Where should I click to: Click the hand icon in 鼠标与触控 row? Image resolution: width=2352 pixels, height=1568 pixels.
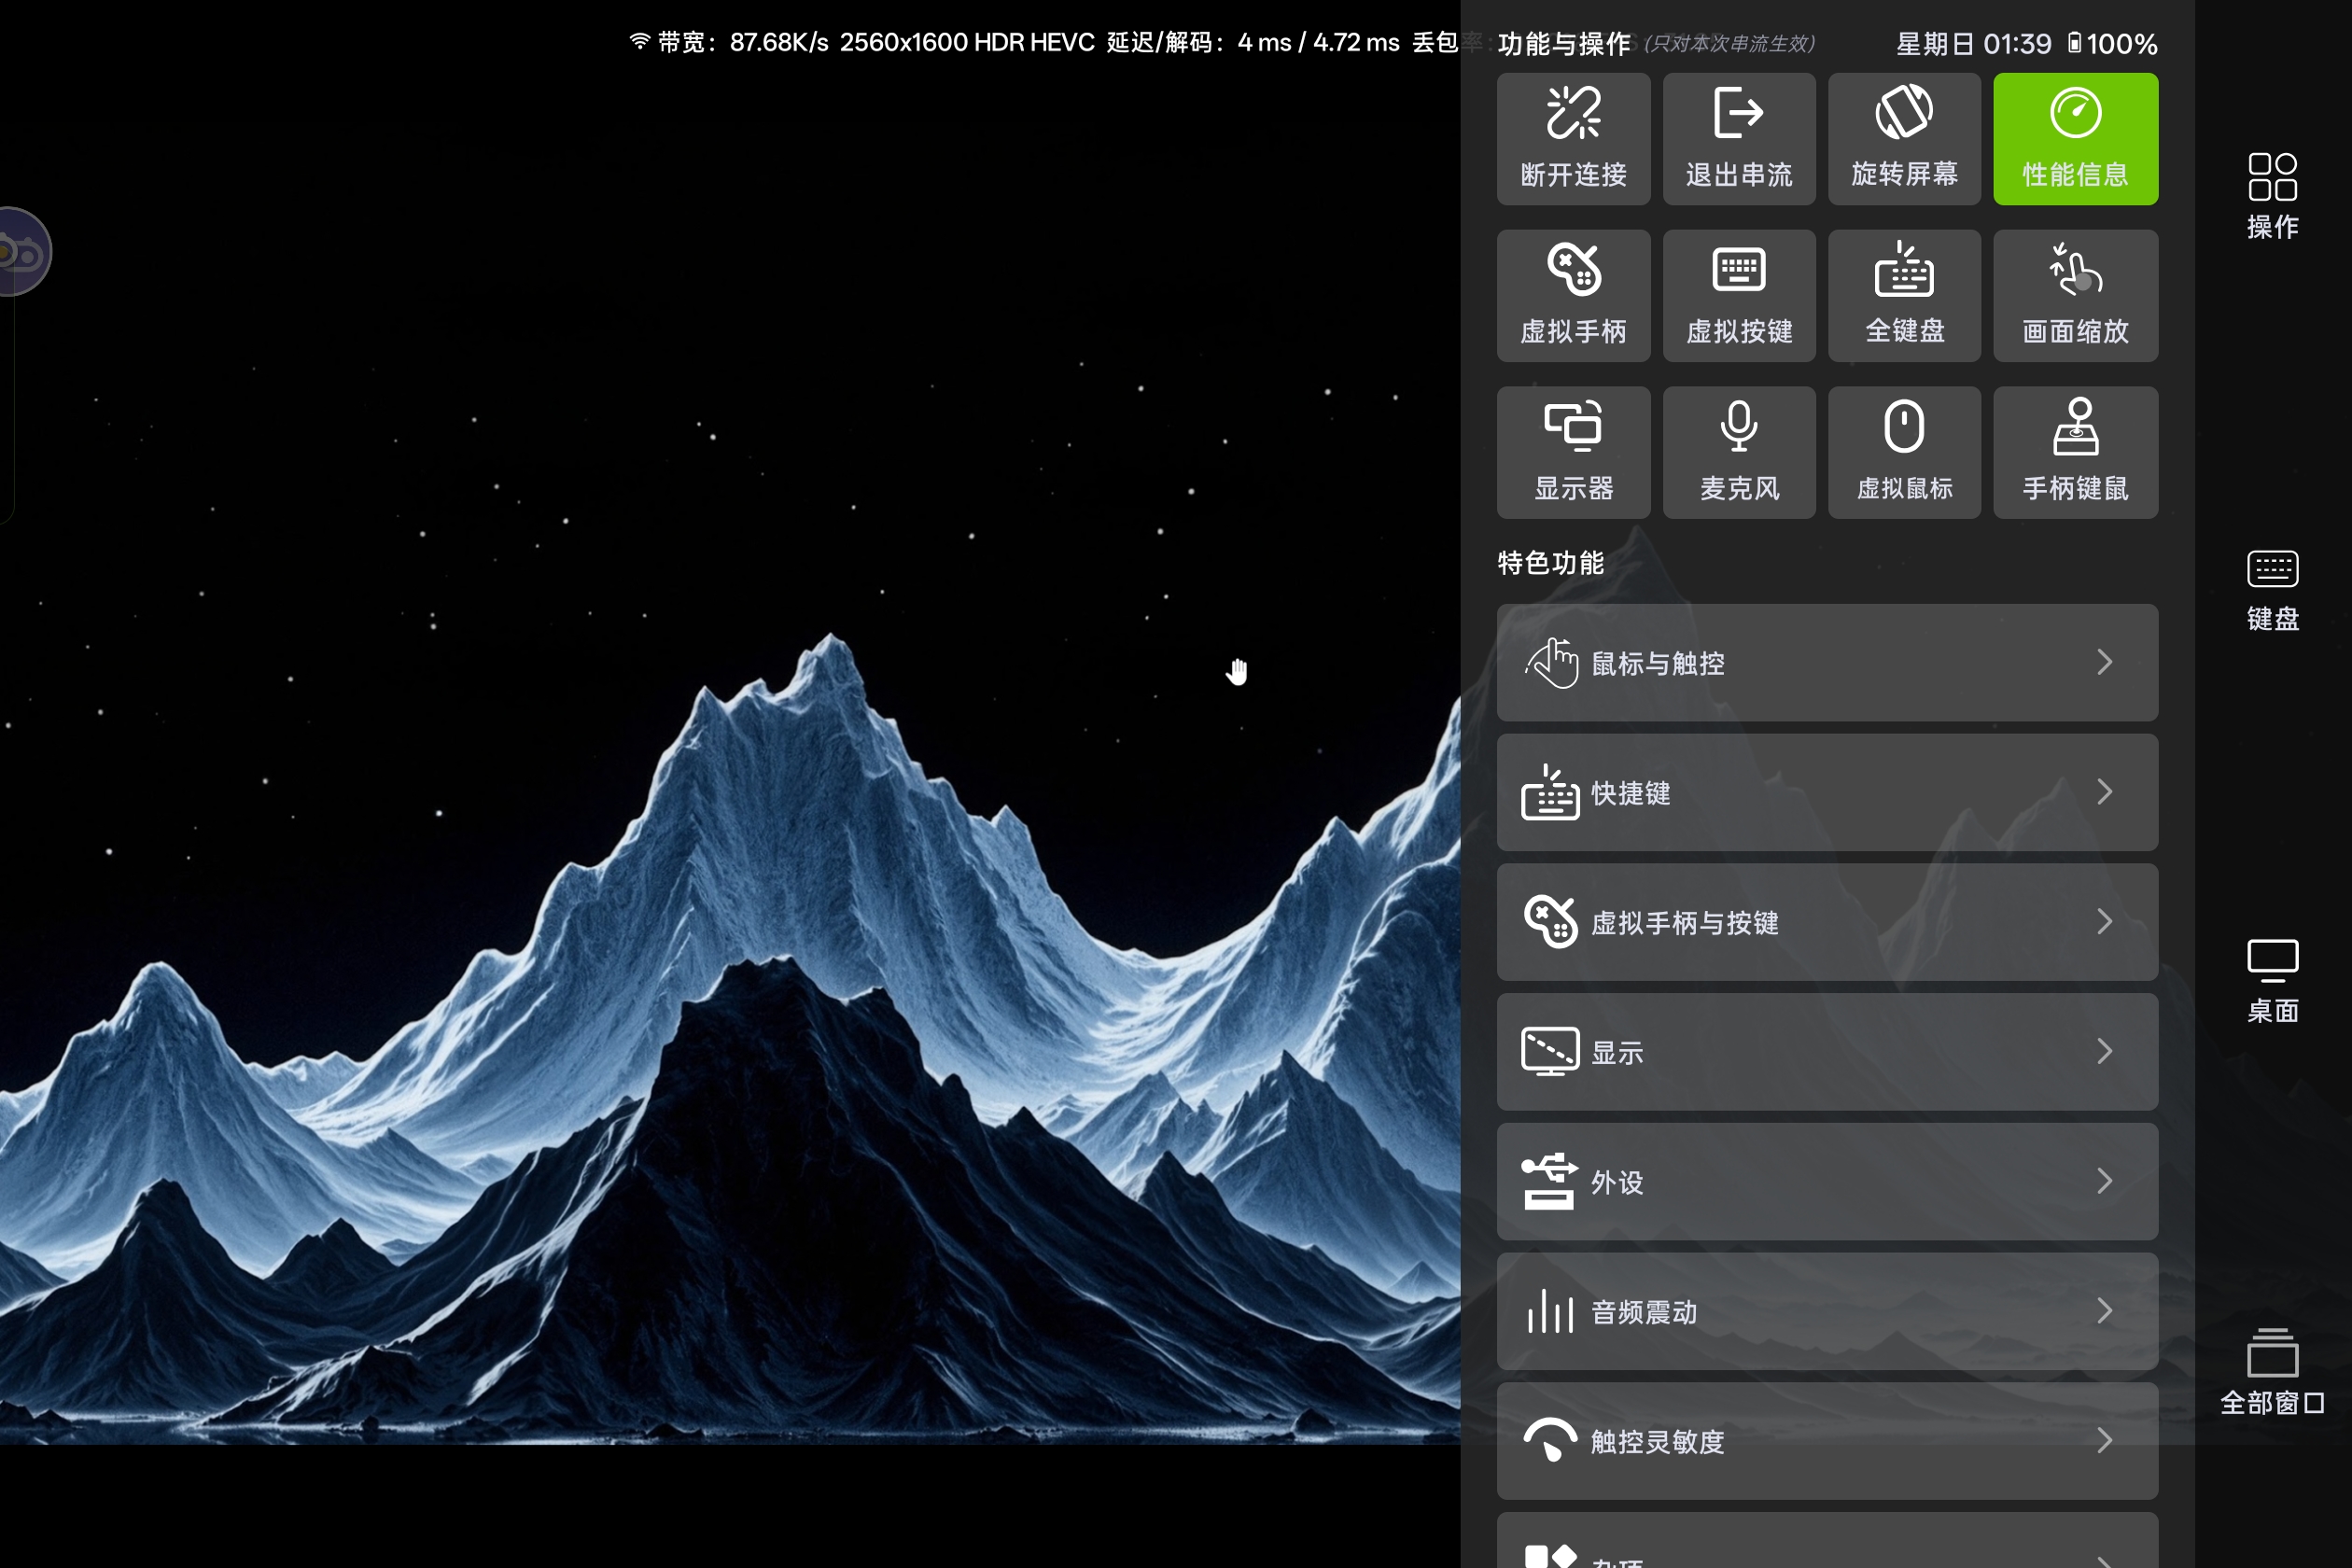click(x=1550, y=662)
